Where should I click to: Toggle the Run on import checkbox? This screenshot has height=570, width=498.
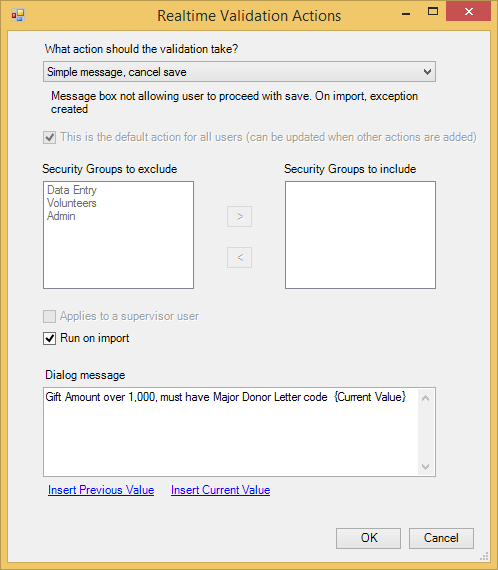pos(49,338)
